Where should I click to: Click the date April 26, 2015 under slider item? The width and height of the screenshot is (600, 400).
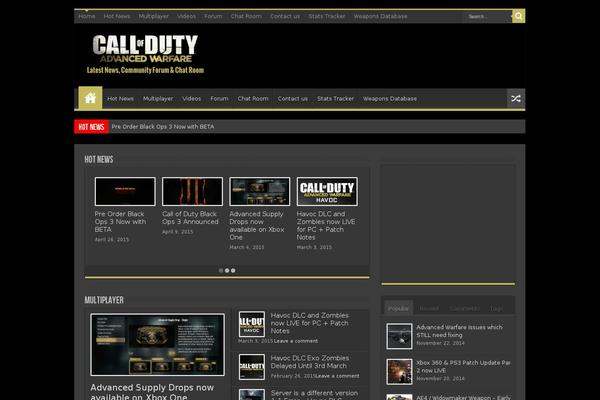112,240
